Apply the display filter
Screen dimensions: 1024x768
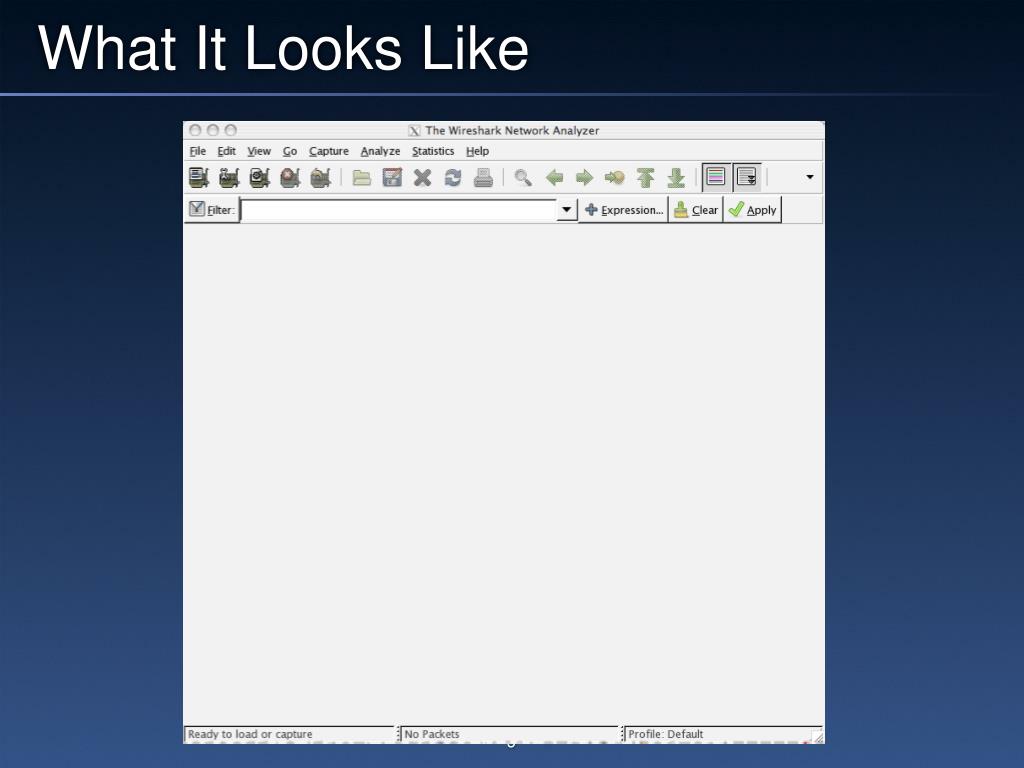752,210
